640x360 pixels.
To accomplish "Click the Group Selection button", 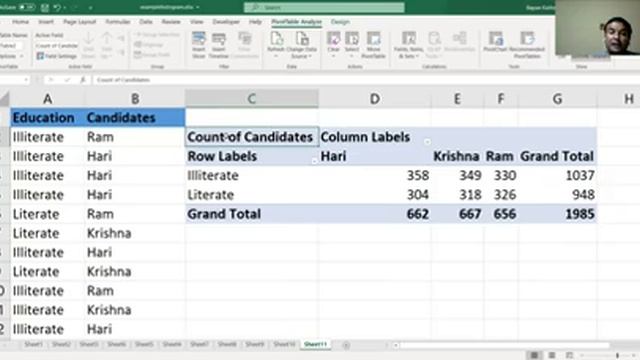I will (157, 35).
